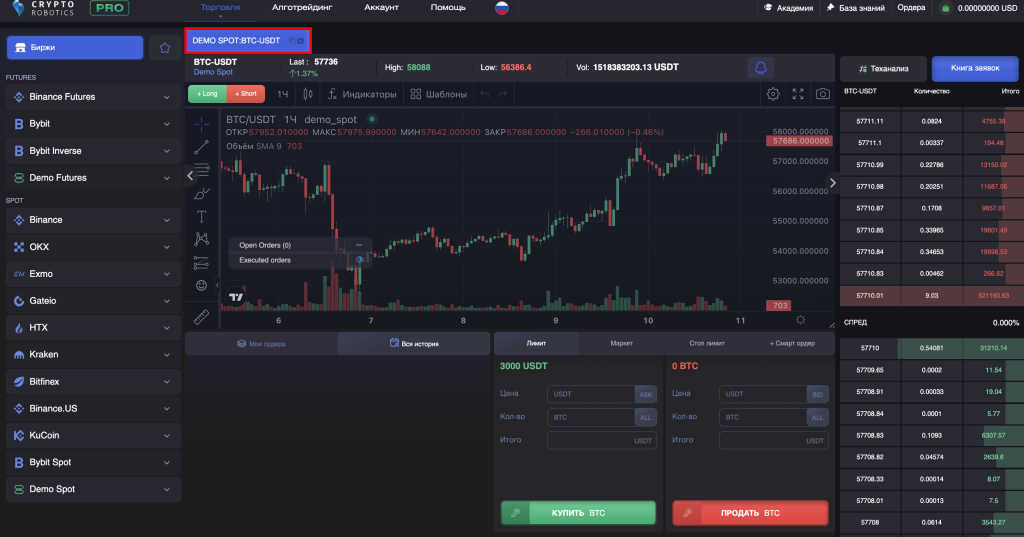Open the Академия link

coord(788,8)
